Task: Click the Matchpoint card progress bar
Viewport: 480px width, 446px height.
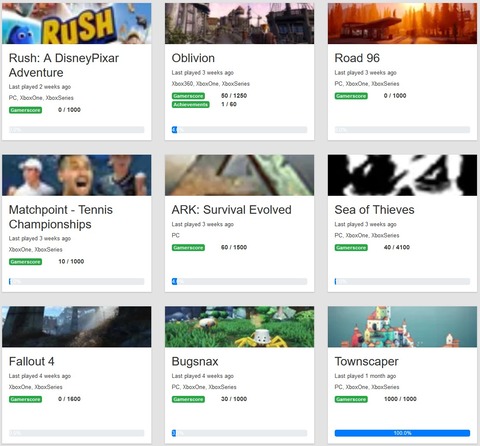Action: click(x=77, y=282)
